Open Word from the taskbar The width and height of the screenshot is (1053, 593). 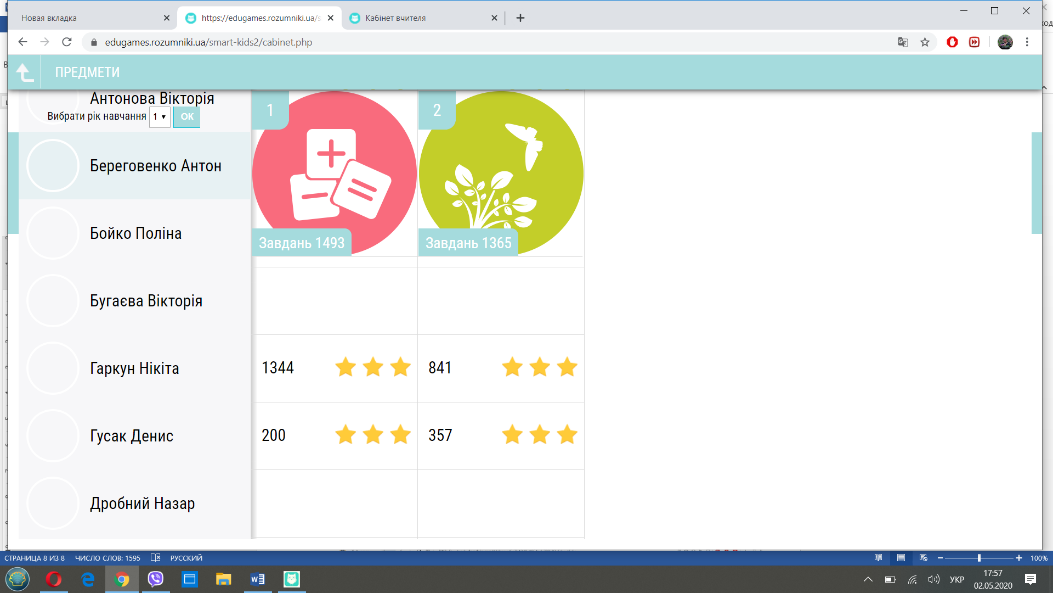tap(257, 579)
